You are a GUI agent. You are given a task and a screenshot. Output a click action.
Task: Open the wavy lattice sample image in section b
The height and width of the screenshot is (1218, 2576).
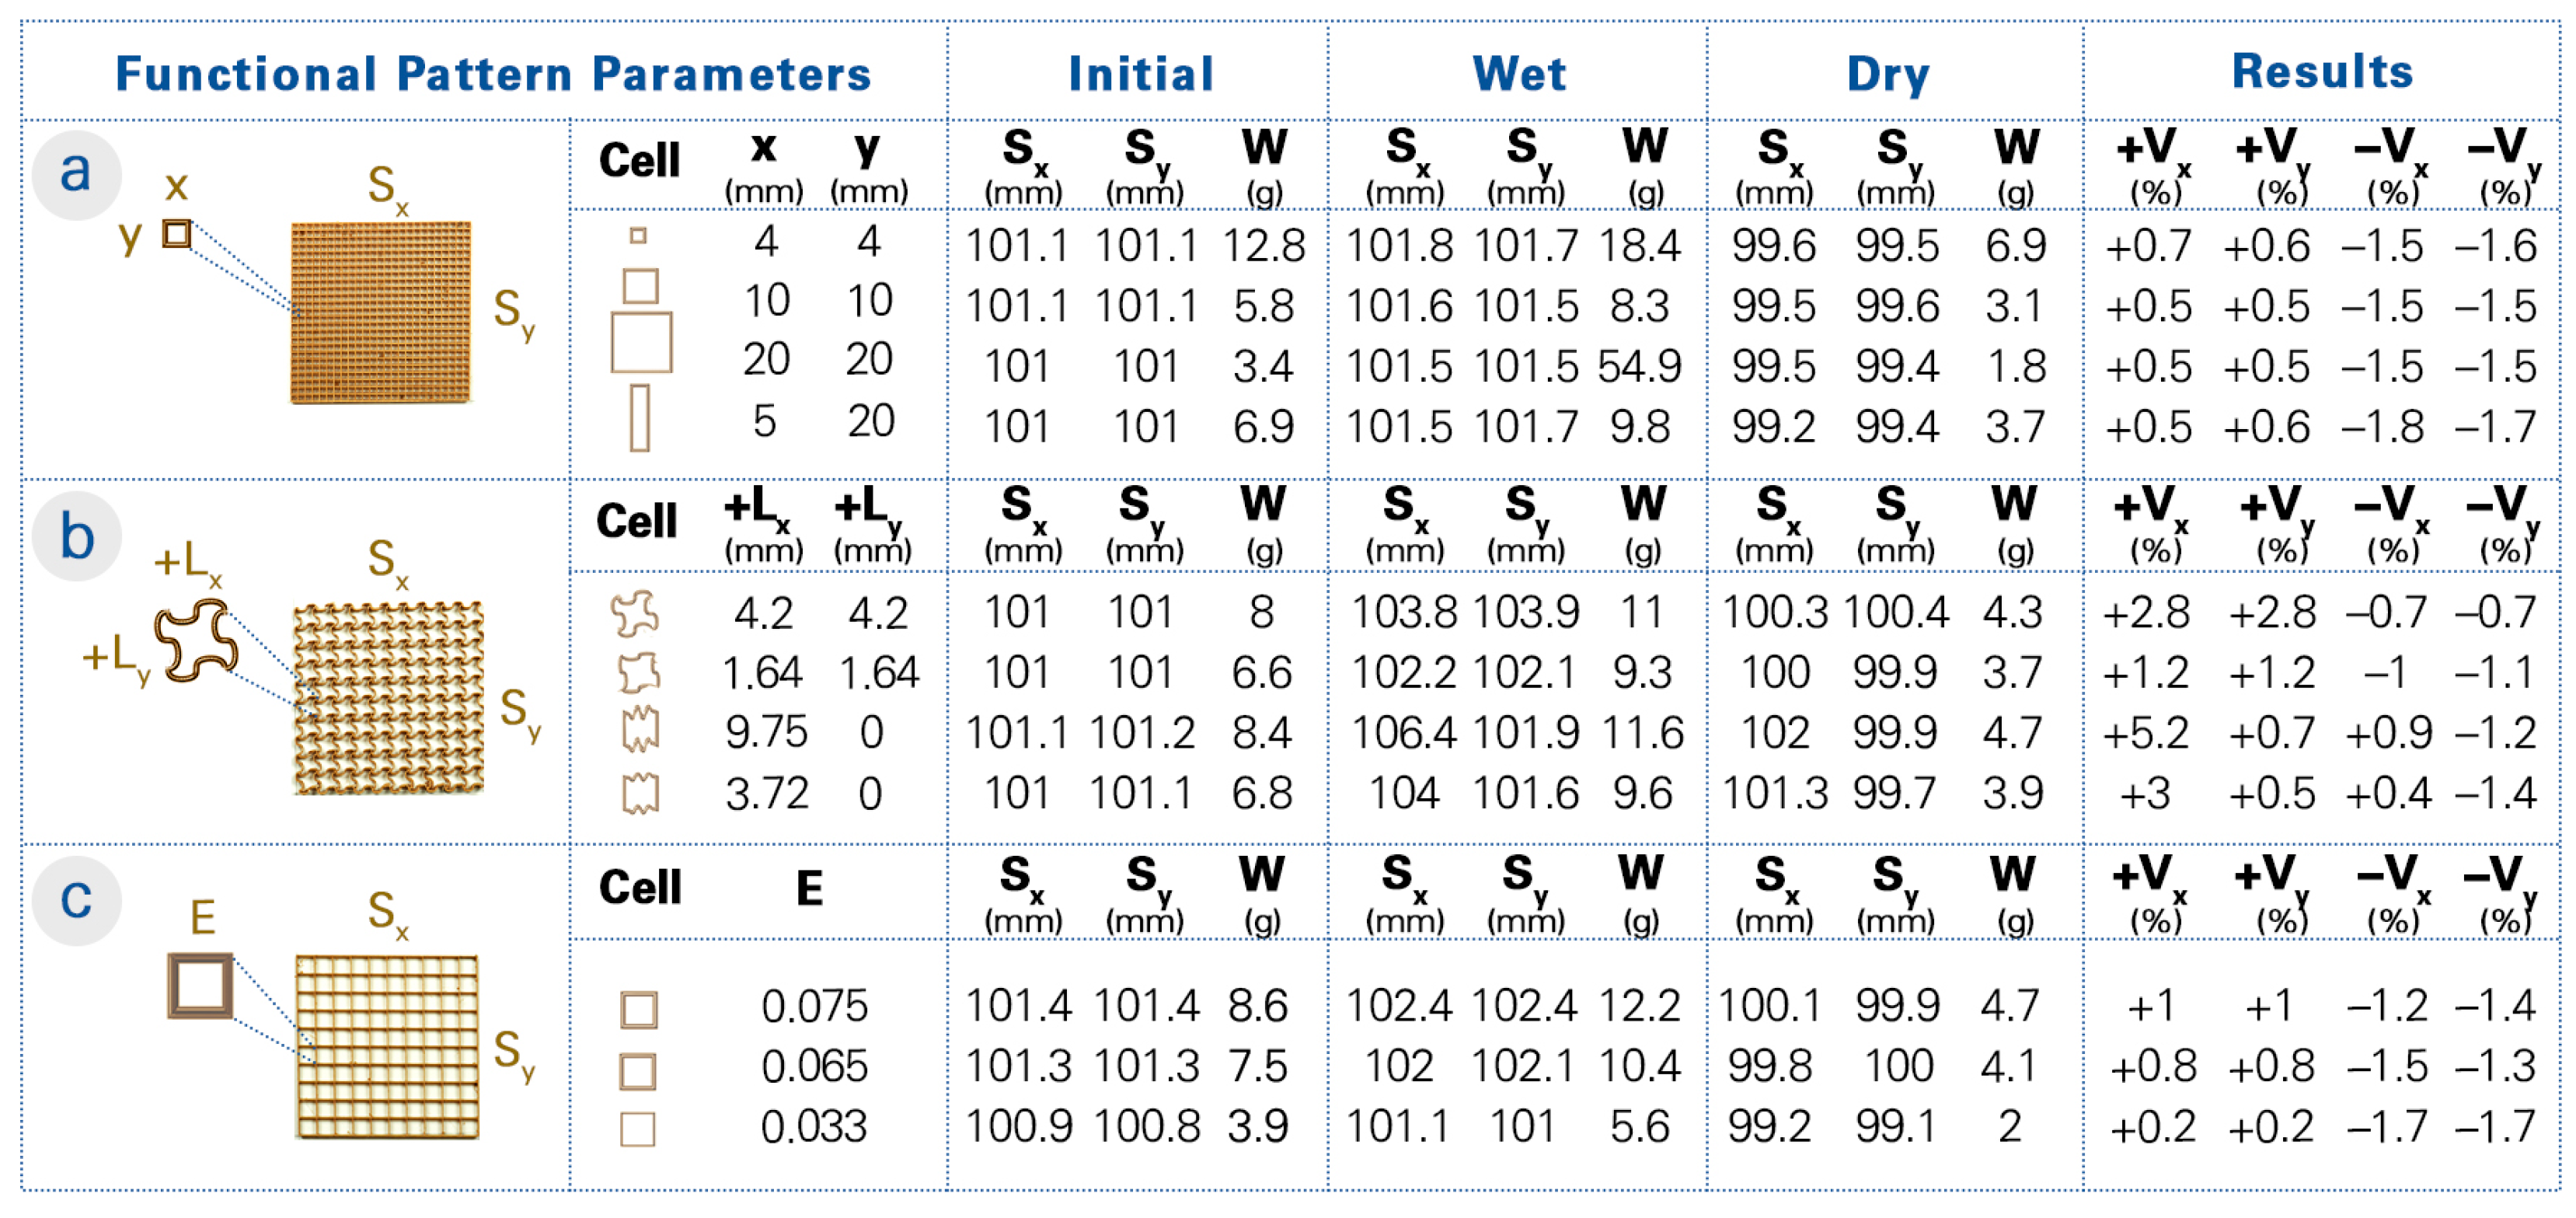pyautogui.click(x=388, y=698)
